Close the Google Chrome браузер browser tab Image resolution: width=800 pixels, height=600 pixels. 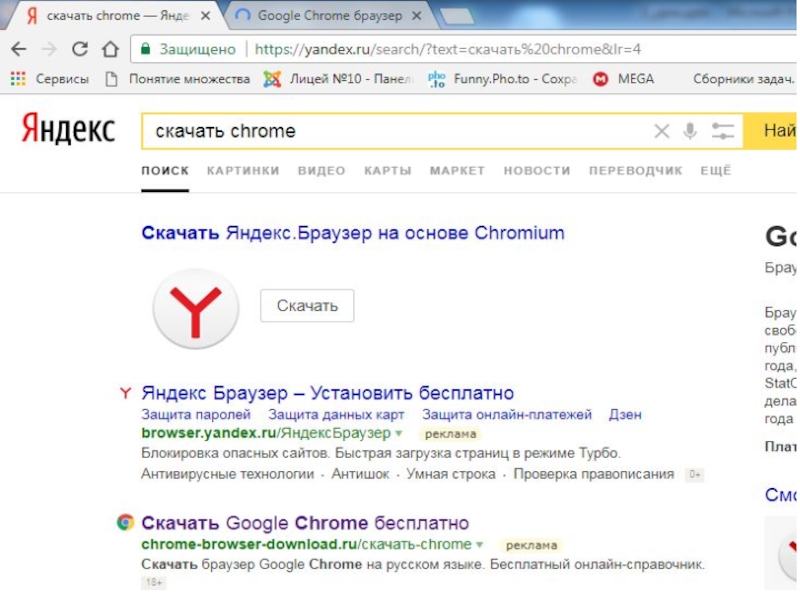click(417, 16)
